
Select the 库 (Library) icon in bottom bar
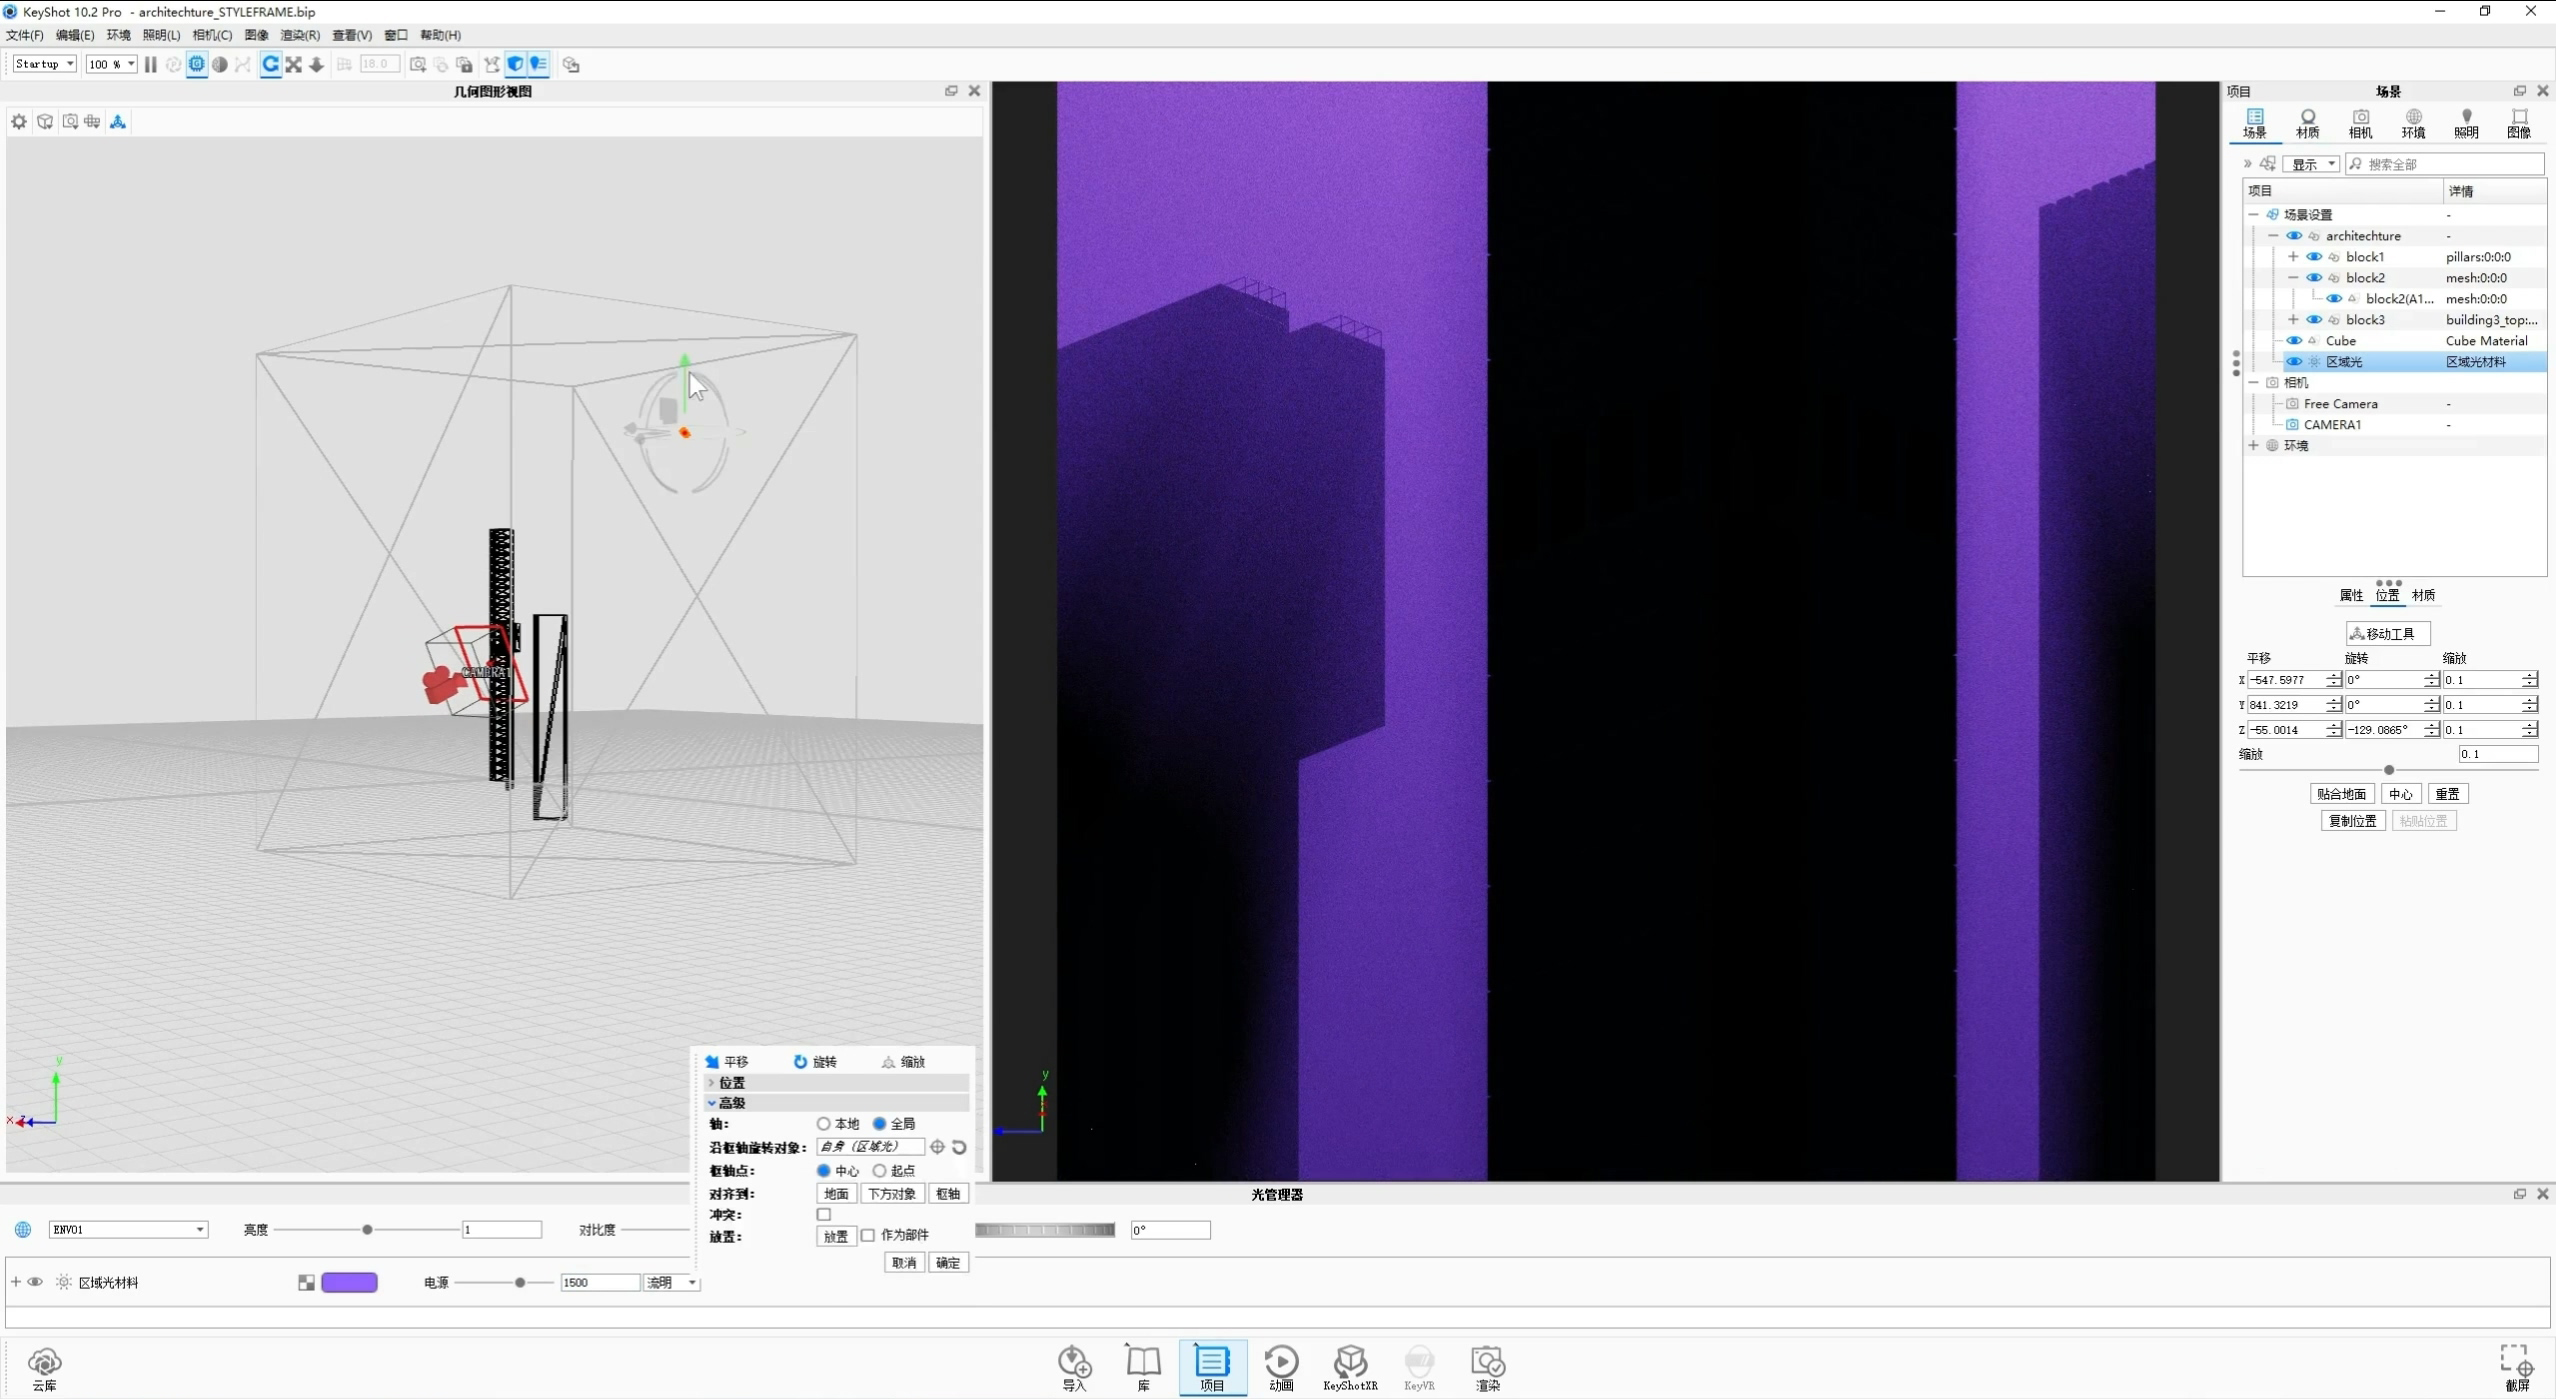point(1142,1365)
